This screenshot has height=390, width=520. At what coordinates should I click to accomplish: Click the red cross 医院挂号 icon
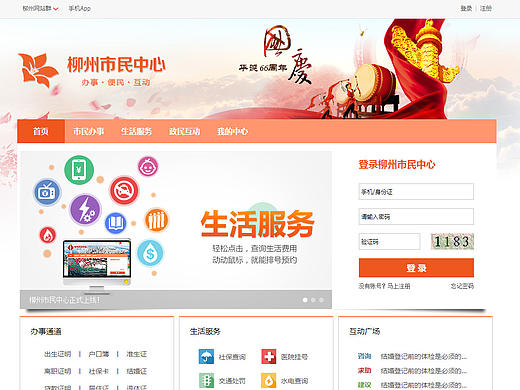click(x=269, y=356)
